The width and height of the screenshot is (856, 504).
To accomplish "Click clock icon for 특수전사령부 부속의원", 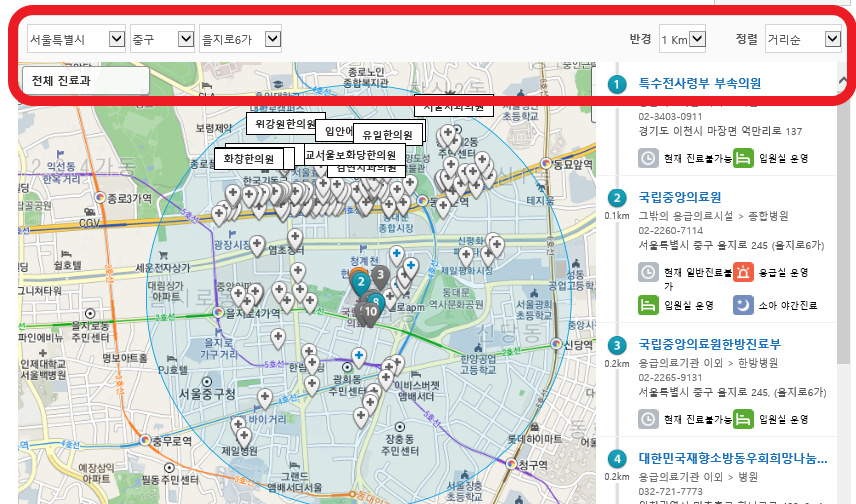I will pyautogui.click(x=648, y=158).
